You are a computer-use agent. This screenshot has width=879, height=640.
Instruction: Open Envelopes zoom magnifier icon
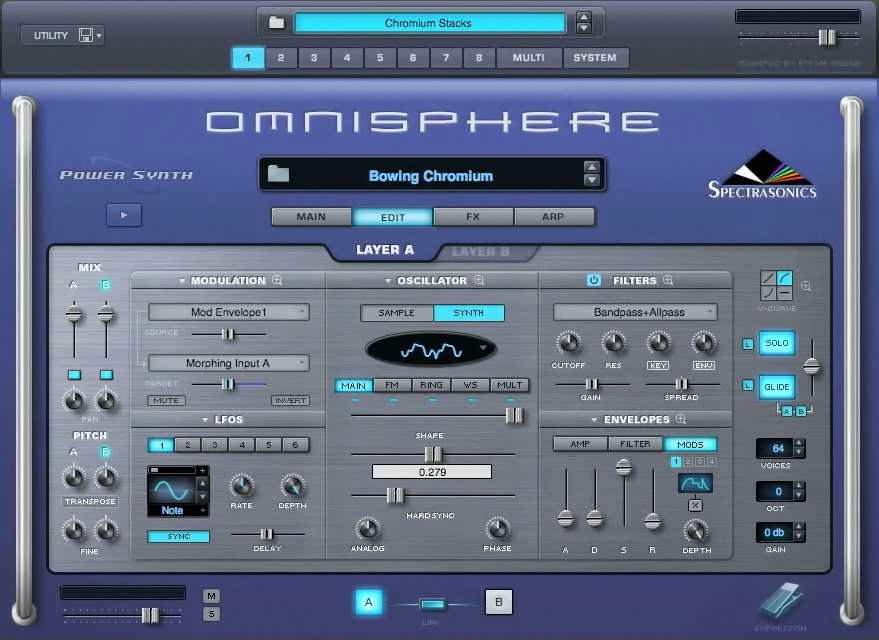click(x=681, y=420)
